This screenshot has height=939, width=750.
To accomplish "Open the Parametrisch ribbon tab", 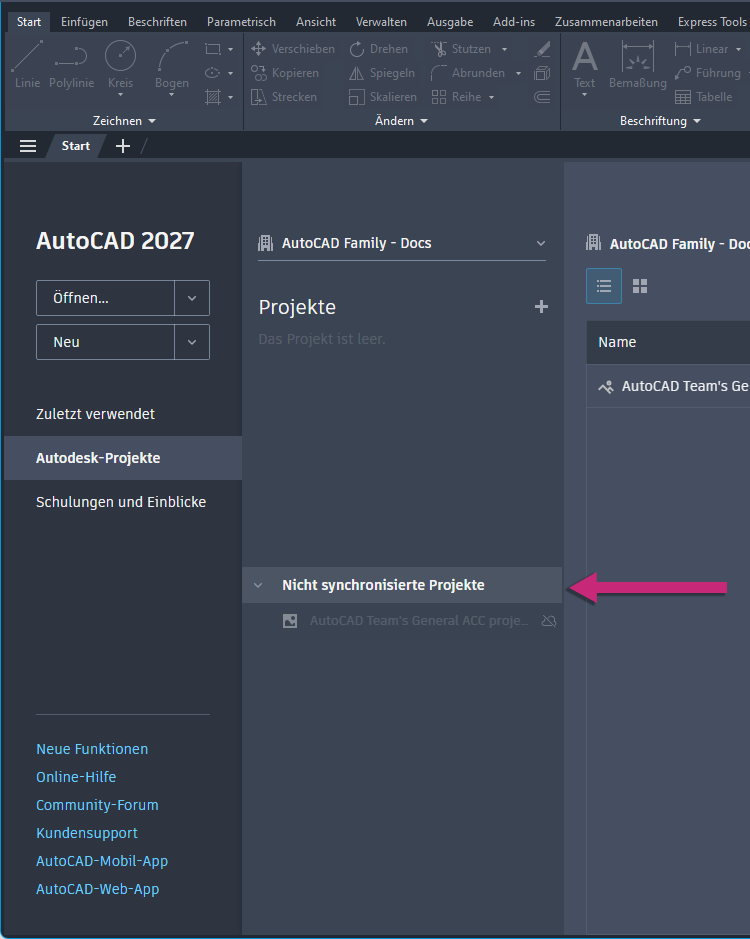I will click(x=241, y=22).
